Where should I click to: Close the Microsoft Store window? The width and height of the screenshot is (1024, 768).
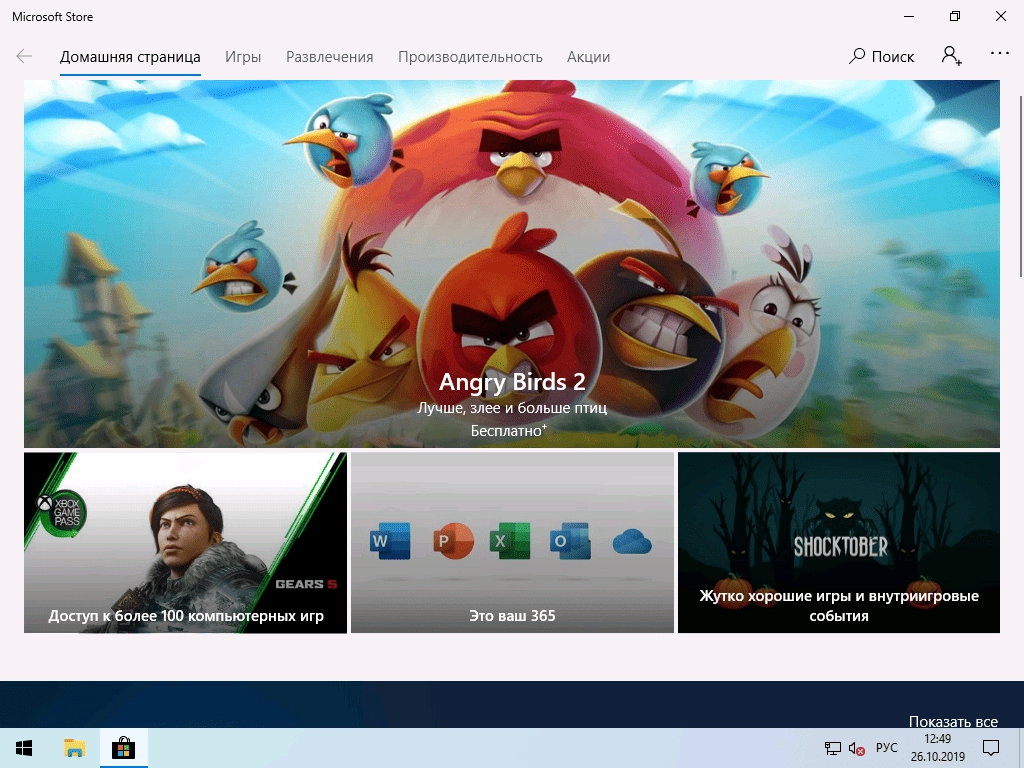pos(1000,16)
